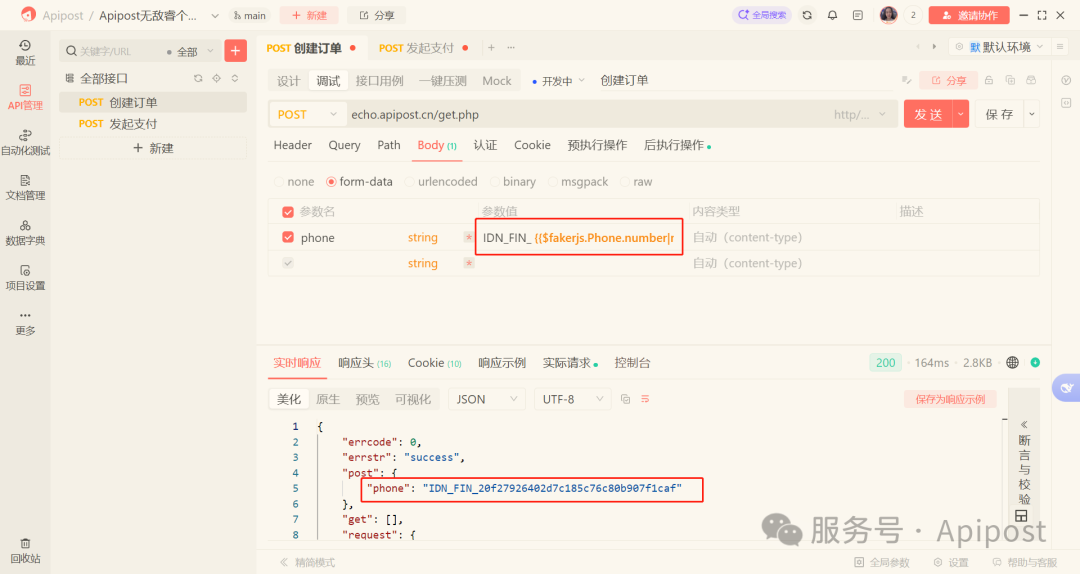The image size is (1080, 574).
Task: Open the tab overflow ellipsis menu
Action: tap(511, 48)
